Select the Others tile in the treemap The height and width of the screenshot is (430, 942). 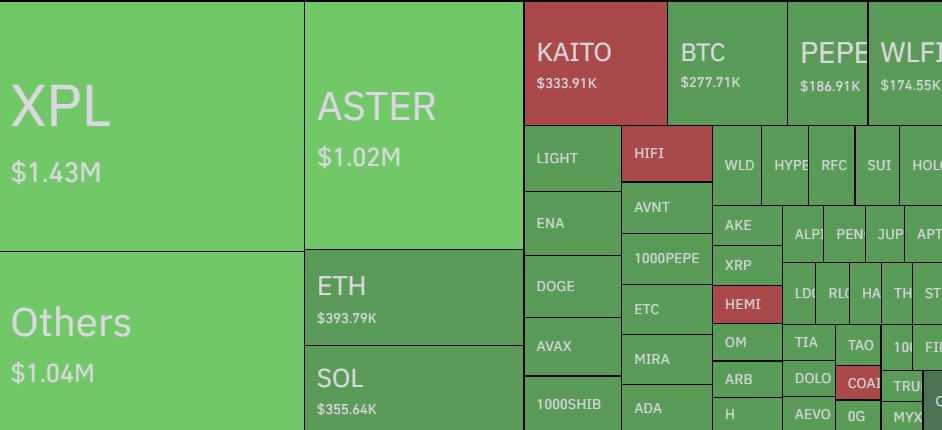[x=152, y=340]
